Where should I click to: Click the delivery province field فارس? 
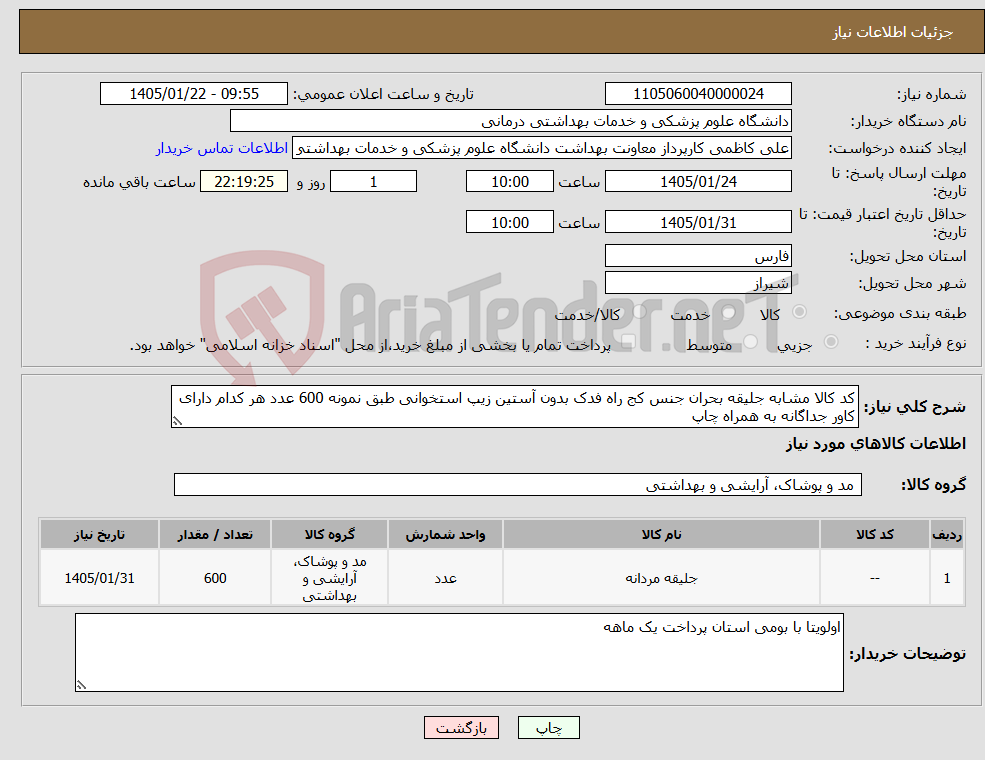point(698,256)
